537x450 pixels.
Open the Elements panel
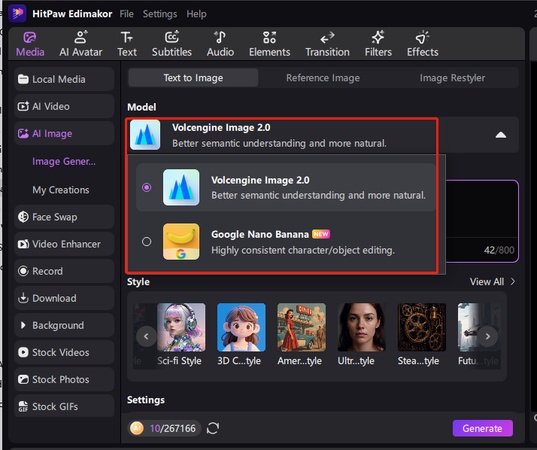(x=270, y=44)
